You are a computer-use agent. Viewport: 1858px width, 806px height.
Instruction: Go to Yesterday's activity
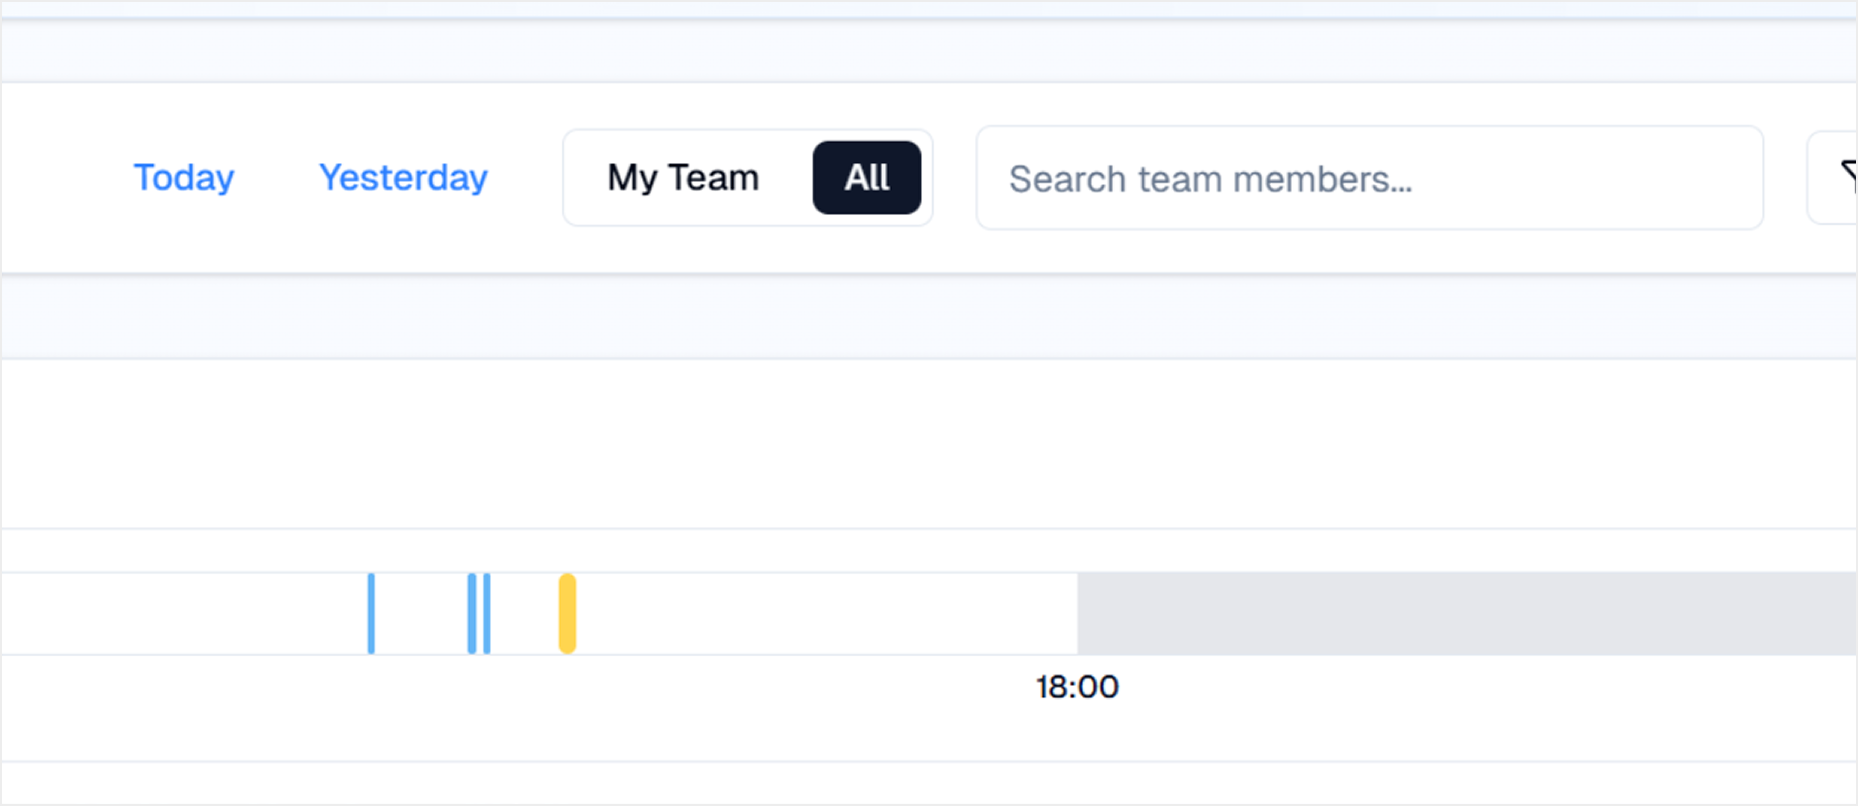pyautogui.click(x=403, y=178)
